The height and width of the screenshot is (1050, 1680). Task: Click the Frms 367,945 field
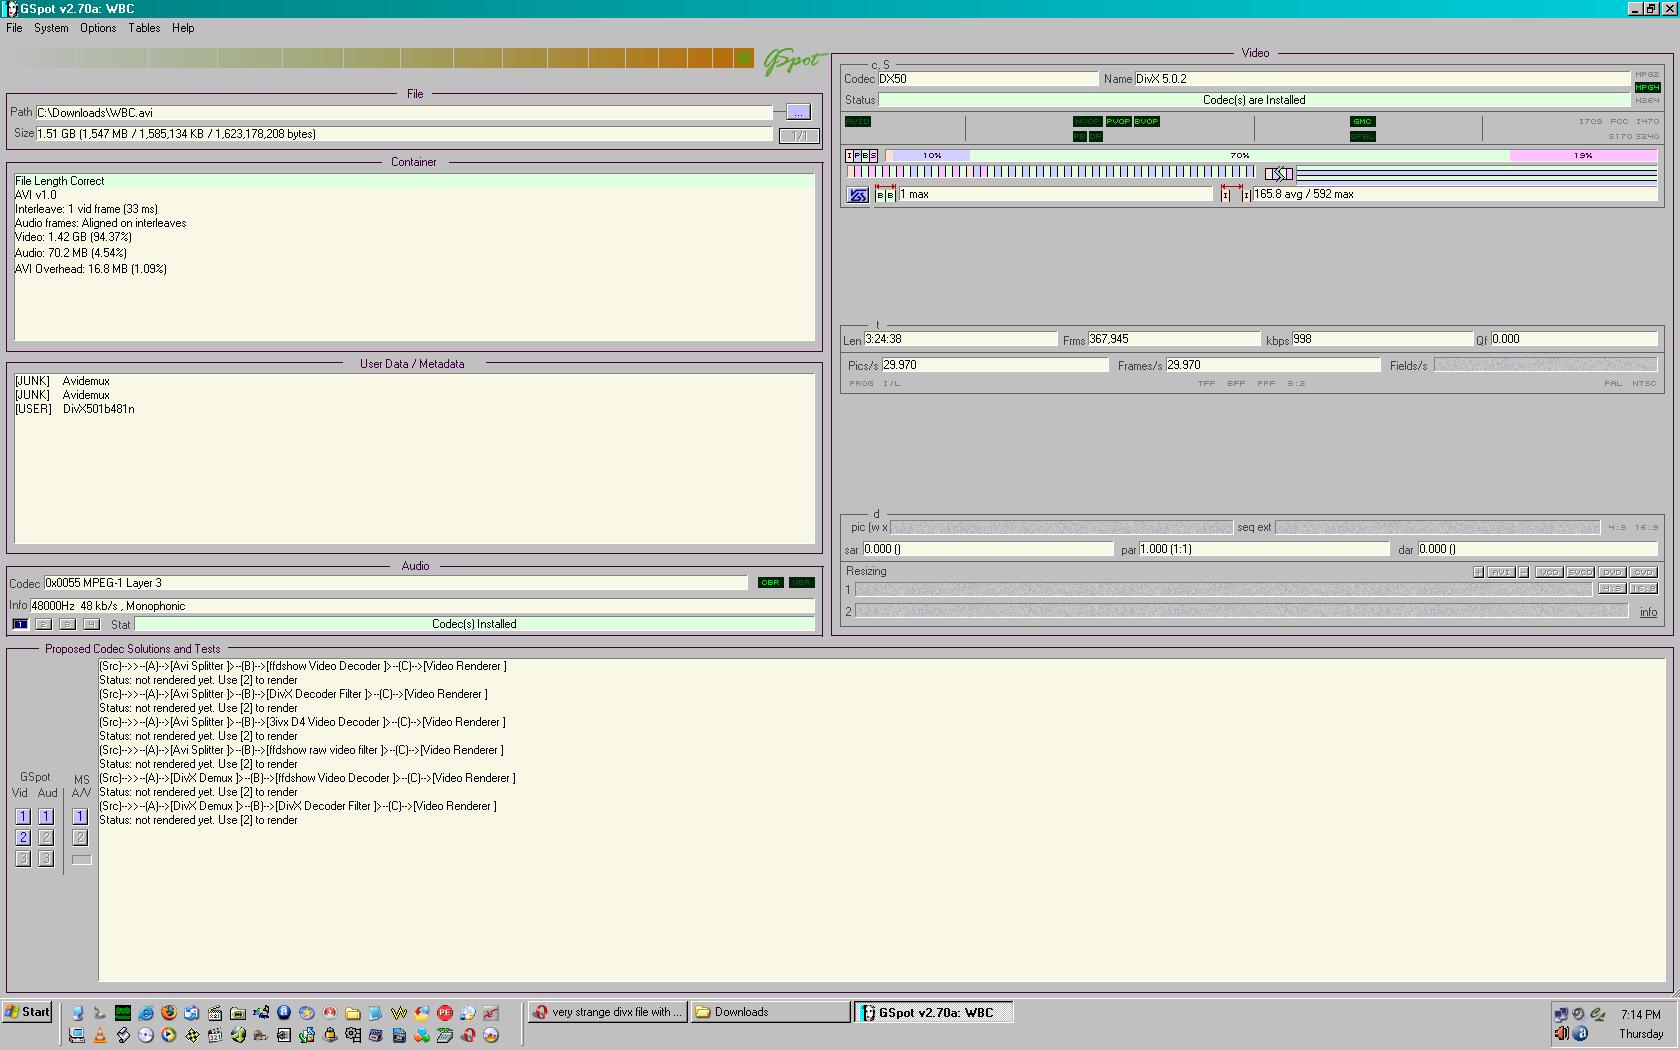click(x=1174, y=339)
